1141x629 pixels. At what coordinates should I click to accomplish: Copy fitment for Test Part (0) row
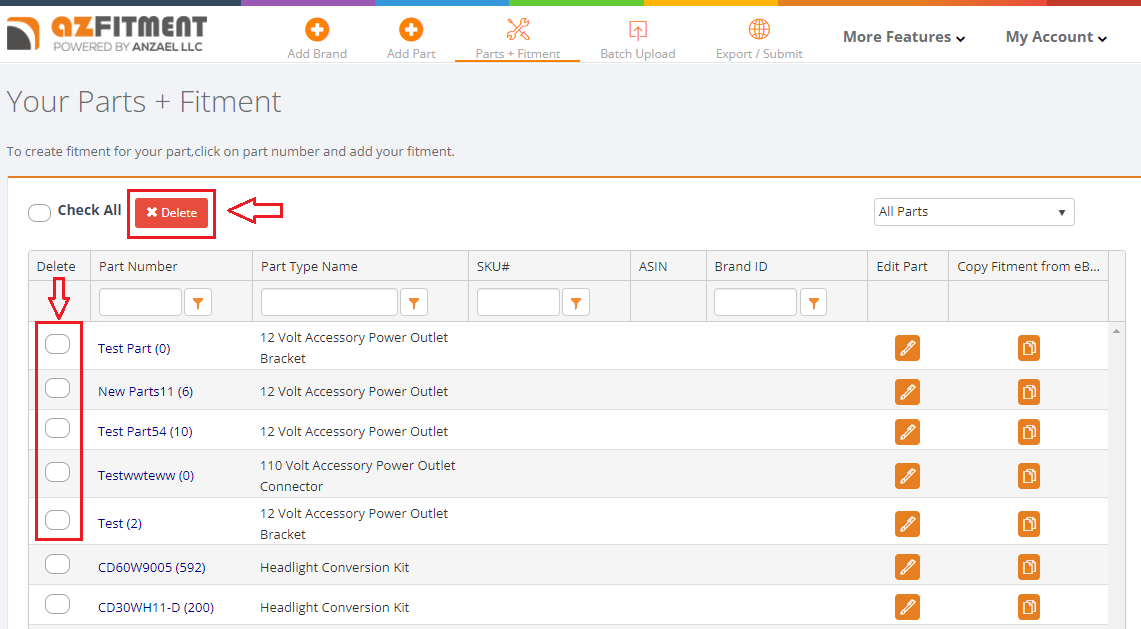[1029, 348]
